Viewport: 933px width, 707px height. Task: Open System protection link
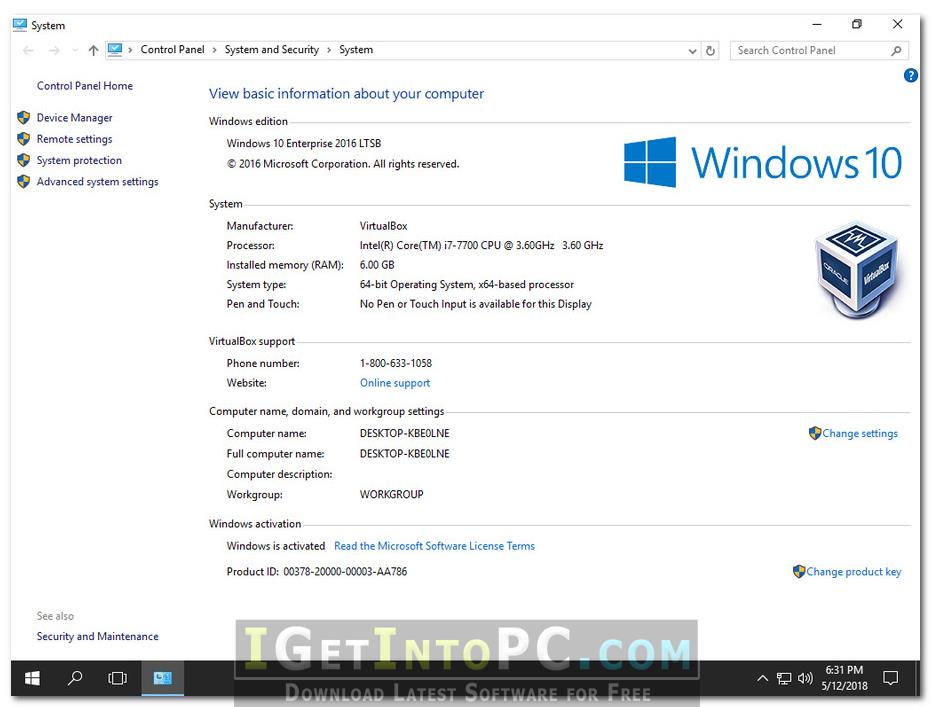coord(79,160)
